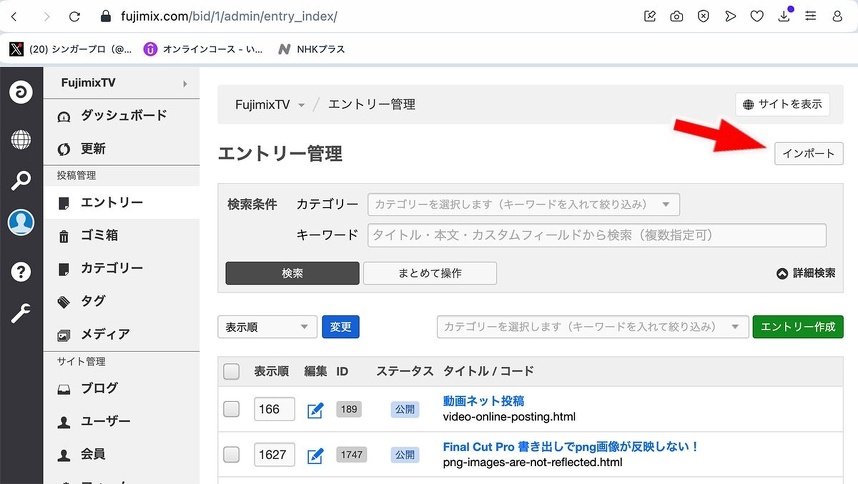Screen dimensions: 858x484
Task: Click the globe icon in left rail
Action: 21,139
